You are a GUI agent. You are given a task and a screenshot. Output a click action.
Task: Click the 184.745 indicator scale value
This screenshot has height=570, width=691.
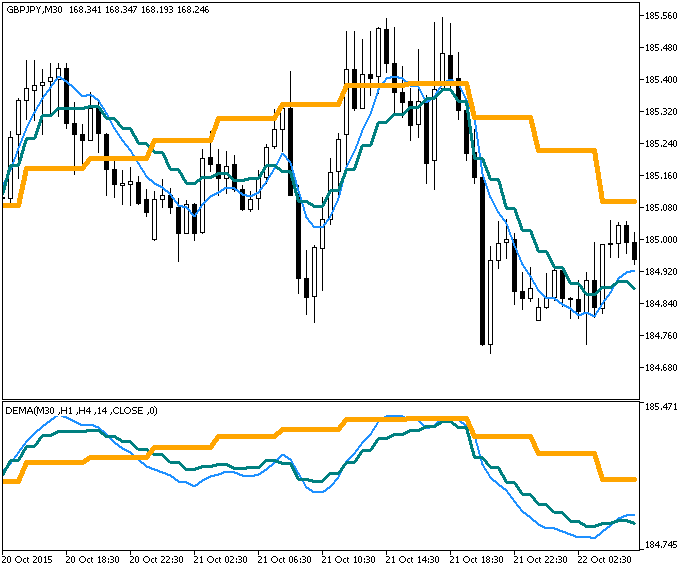point(663,545)
